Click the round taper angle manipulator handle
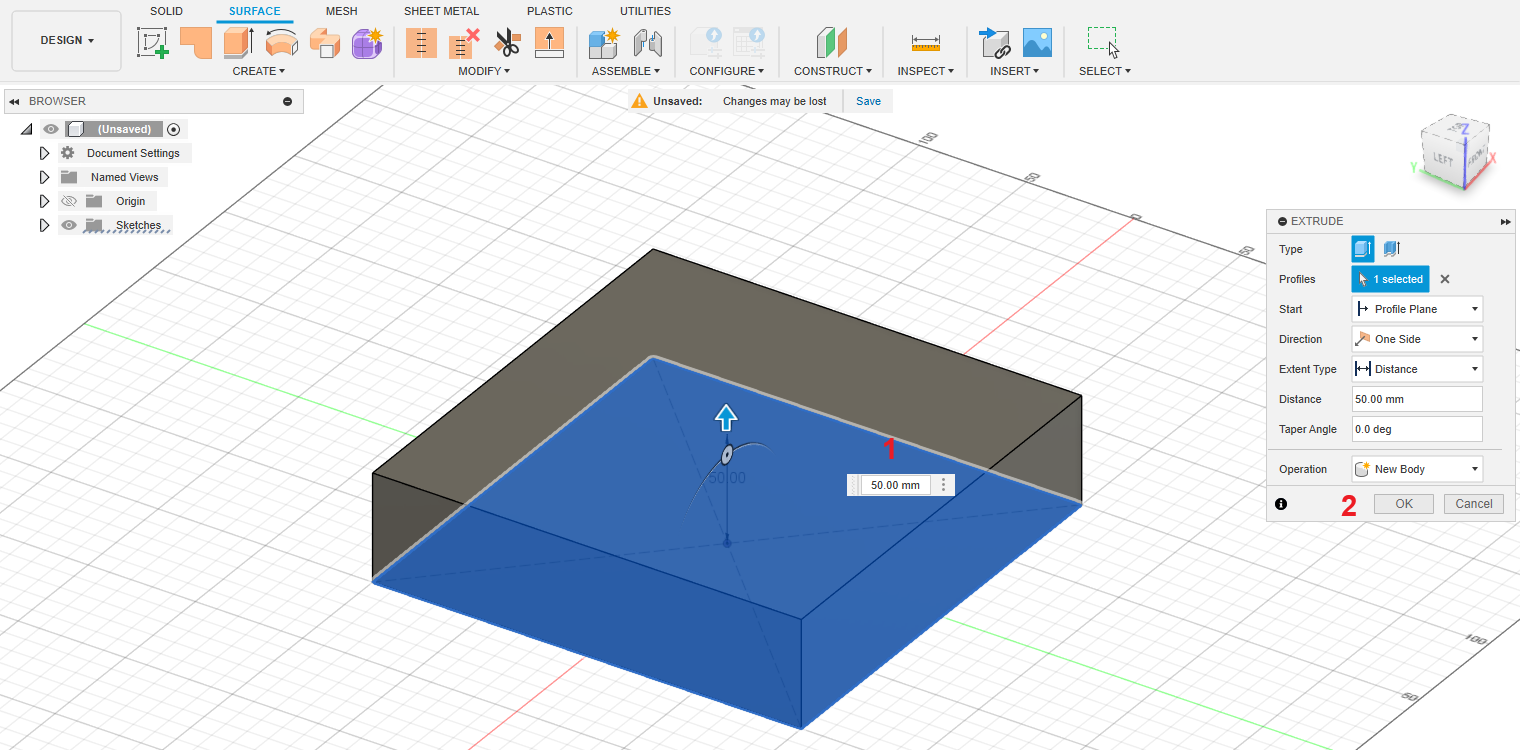Screen dimensions: 1520x750 click(x=728, y=455)
